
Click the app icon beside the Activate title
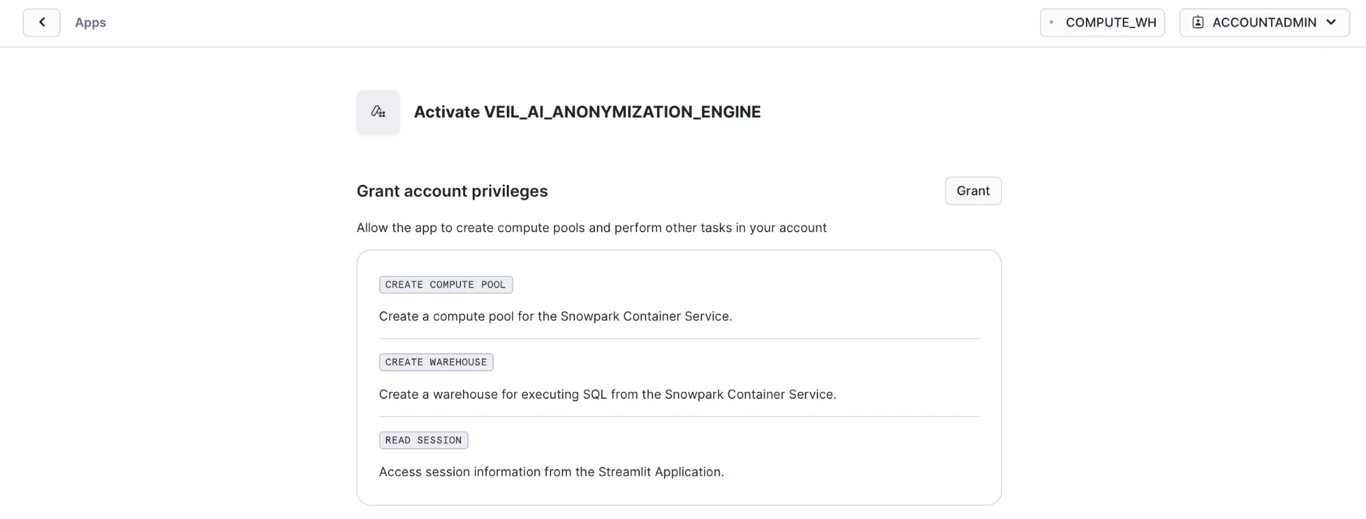[x=378, y=112]
